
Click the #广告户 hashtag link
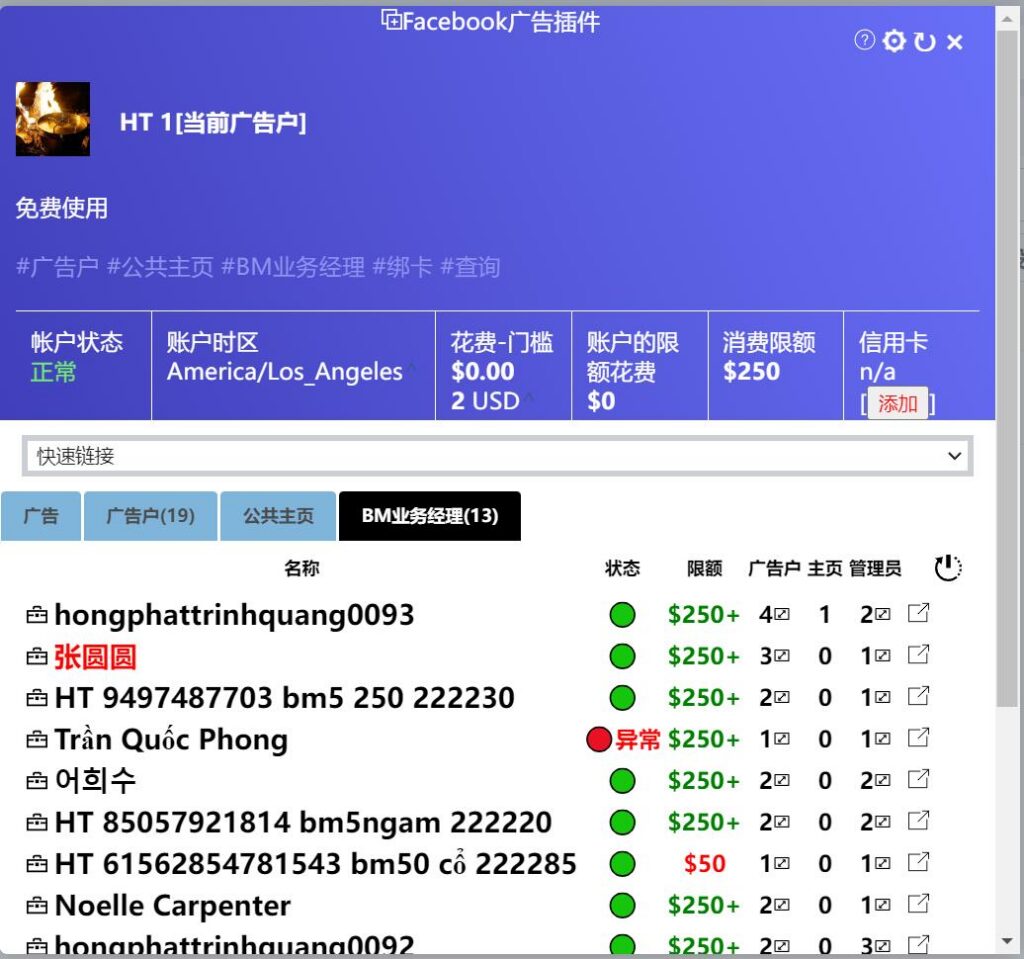(x=57, y=267)
